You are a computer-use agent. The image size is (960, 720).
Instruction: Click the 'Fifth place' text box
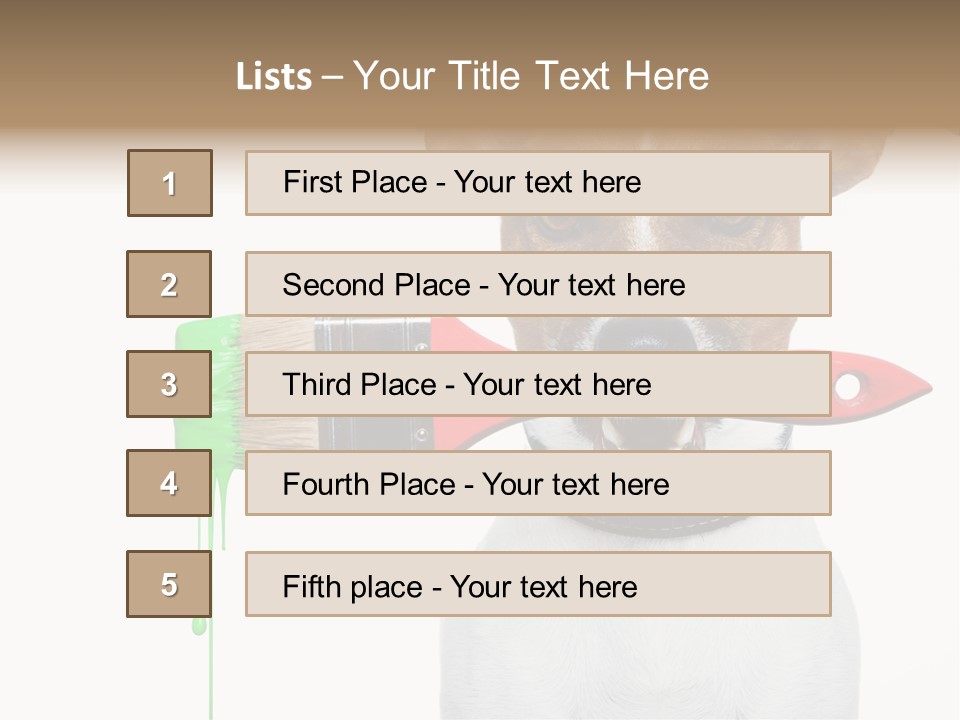tap(538, 585)
